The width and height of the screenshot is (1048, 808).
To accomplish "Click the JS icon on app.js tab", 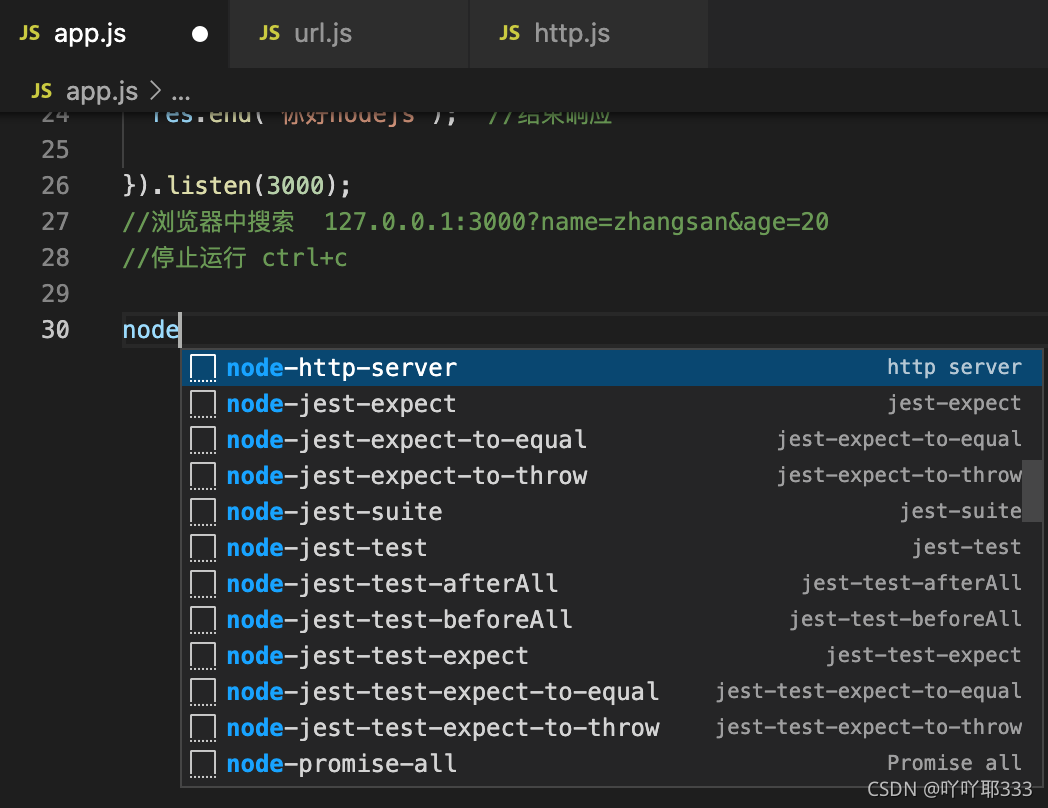I will pyautogui.click(x=29, y=33).
